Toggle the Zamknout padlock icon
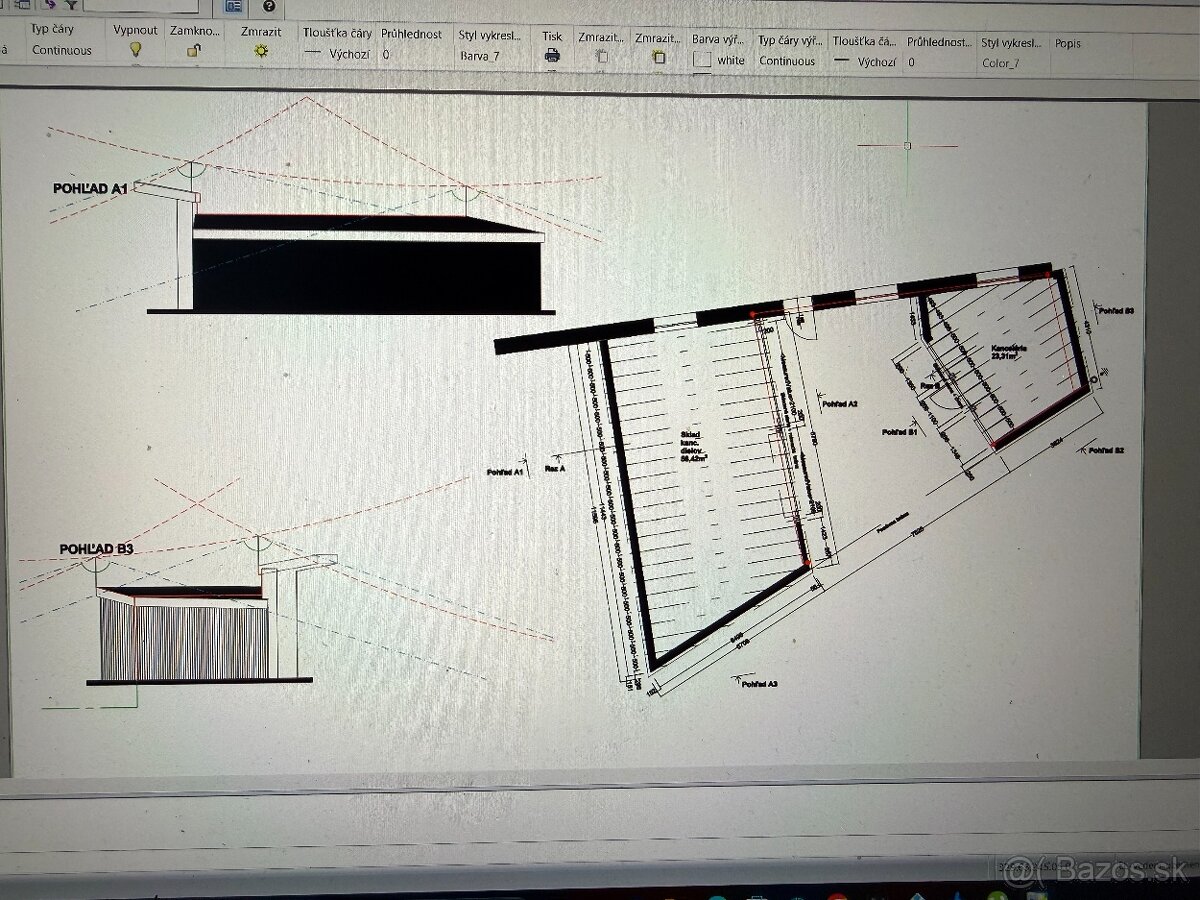The width and height of the screenshot is (1200, 900). [x=194, y=51]
